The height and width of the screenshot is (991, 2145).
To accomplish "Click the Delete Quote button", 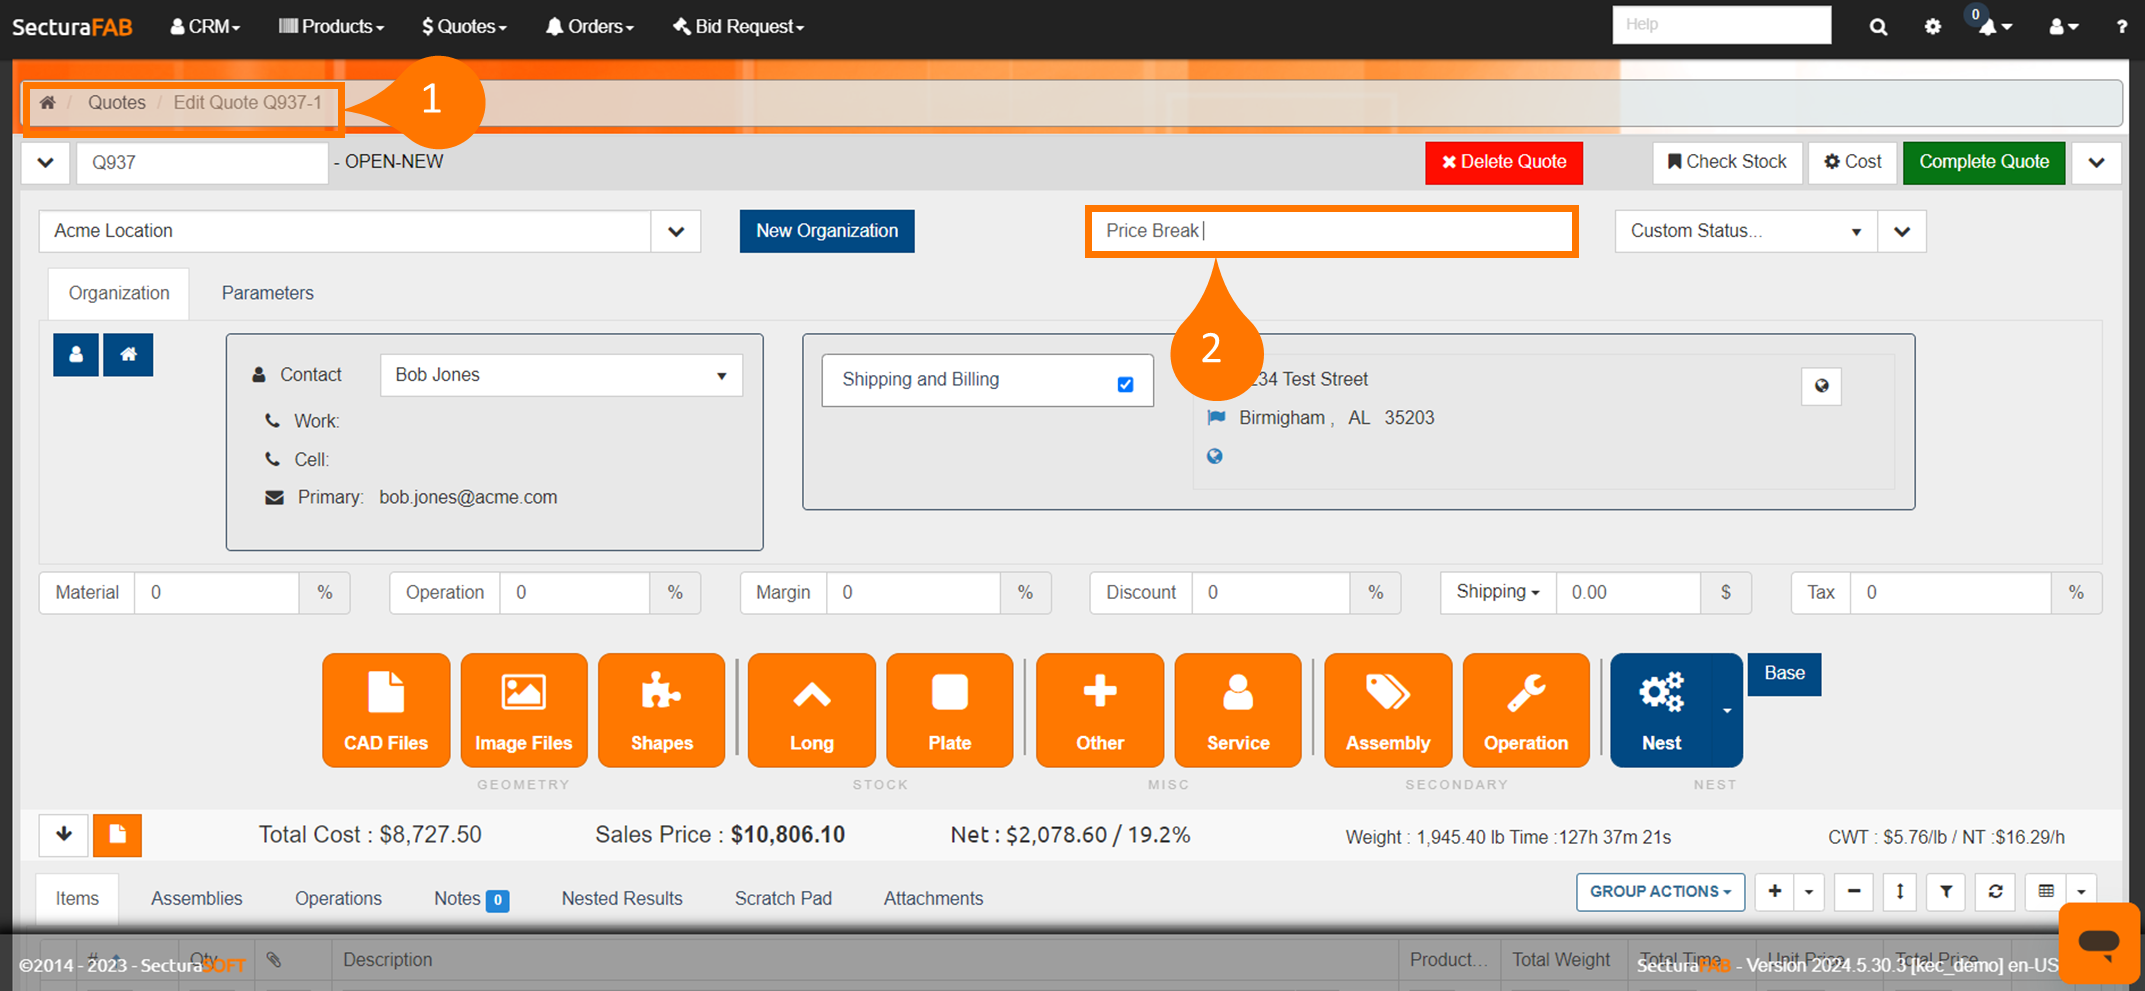I will [x=1503, y=162].
